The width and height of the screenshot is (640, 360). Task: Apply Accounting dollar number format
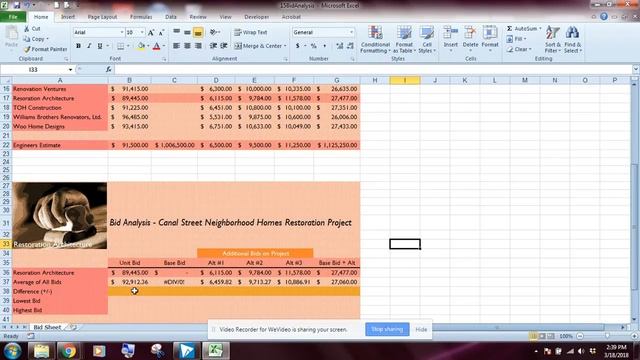pos(298,46)
